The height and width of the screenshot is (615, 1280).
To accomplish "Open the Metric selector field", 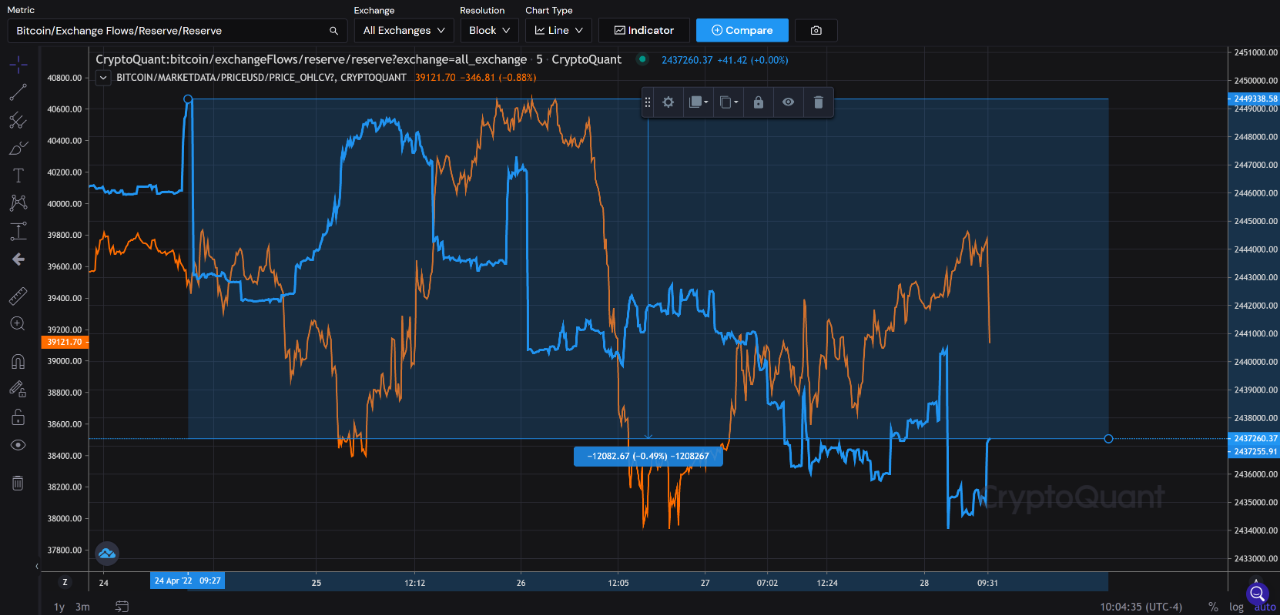I will (x=176, y=30).
